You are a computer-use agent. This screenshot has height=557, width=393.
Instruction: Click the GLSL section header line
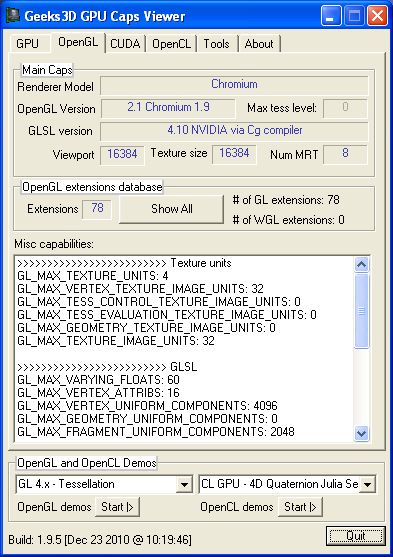pos(107,367)
